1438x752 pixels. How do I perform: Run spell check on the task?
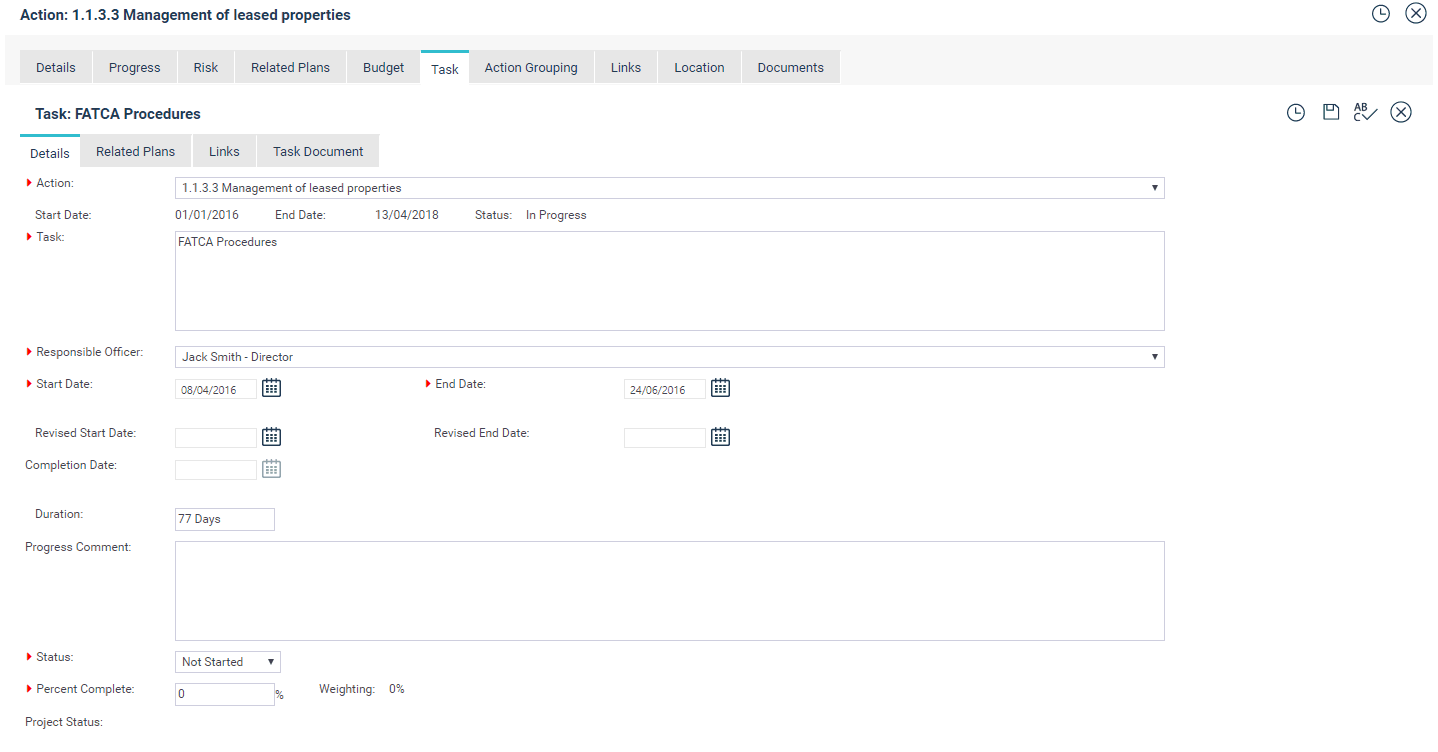point(1365,113)
